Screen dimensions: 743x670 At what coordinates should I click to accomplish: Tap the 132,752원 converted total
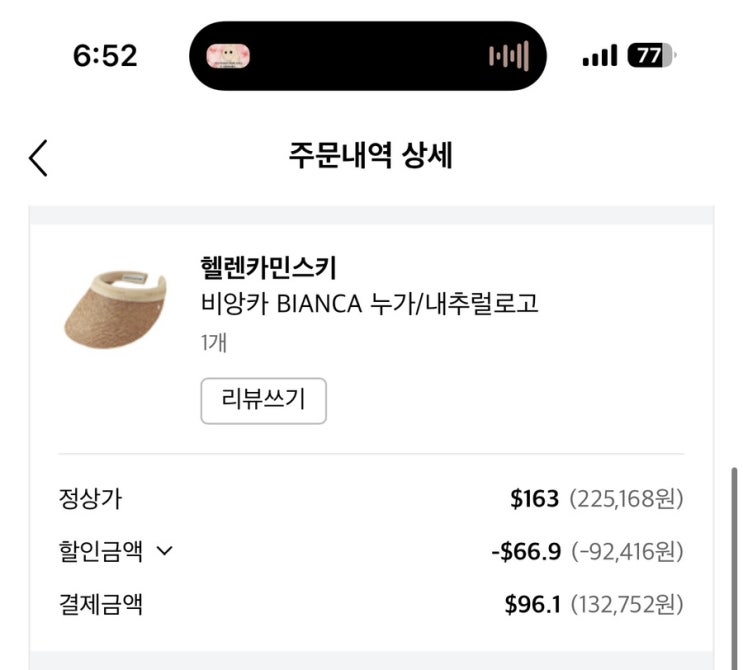click(626, 604)
